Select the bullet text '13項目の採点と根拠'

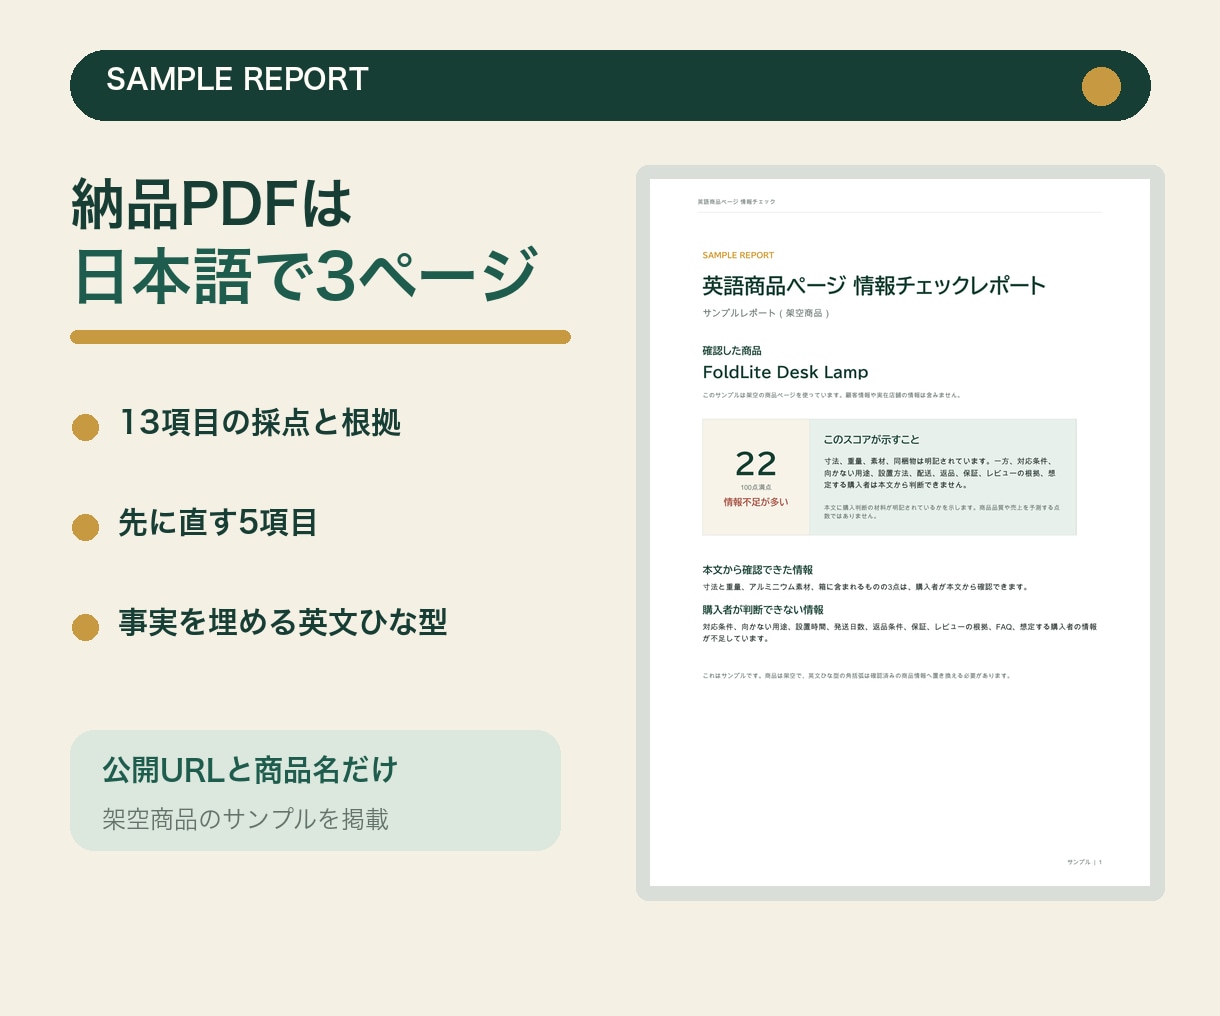[x=260, y=423]
